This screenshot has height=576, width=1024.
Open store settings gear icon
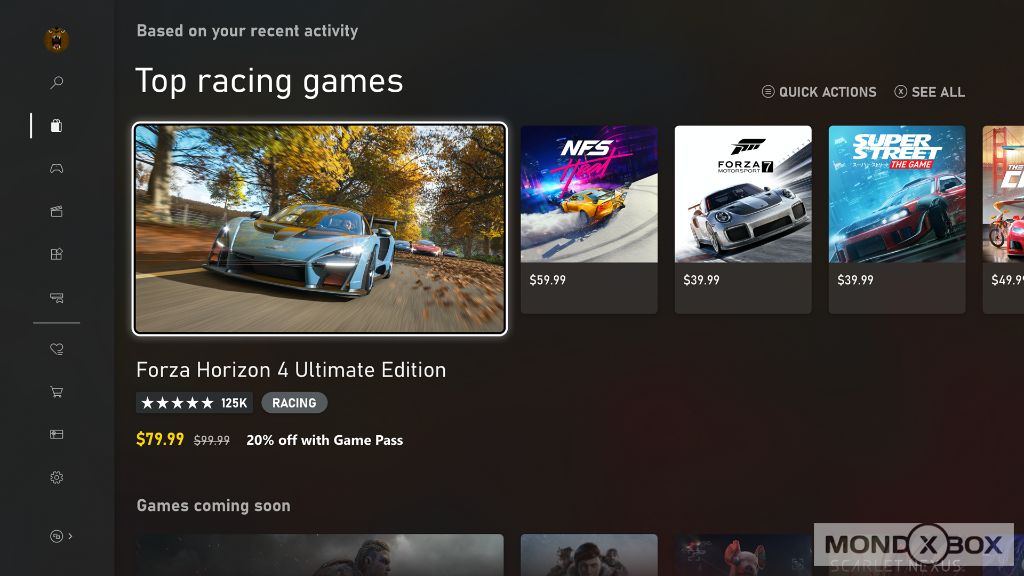[57, 477]
